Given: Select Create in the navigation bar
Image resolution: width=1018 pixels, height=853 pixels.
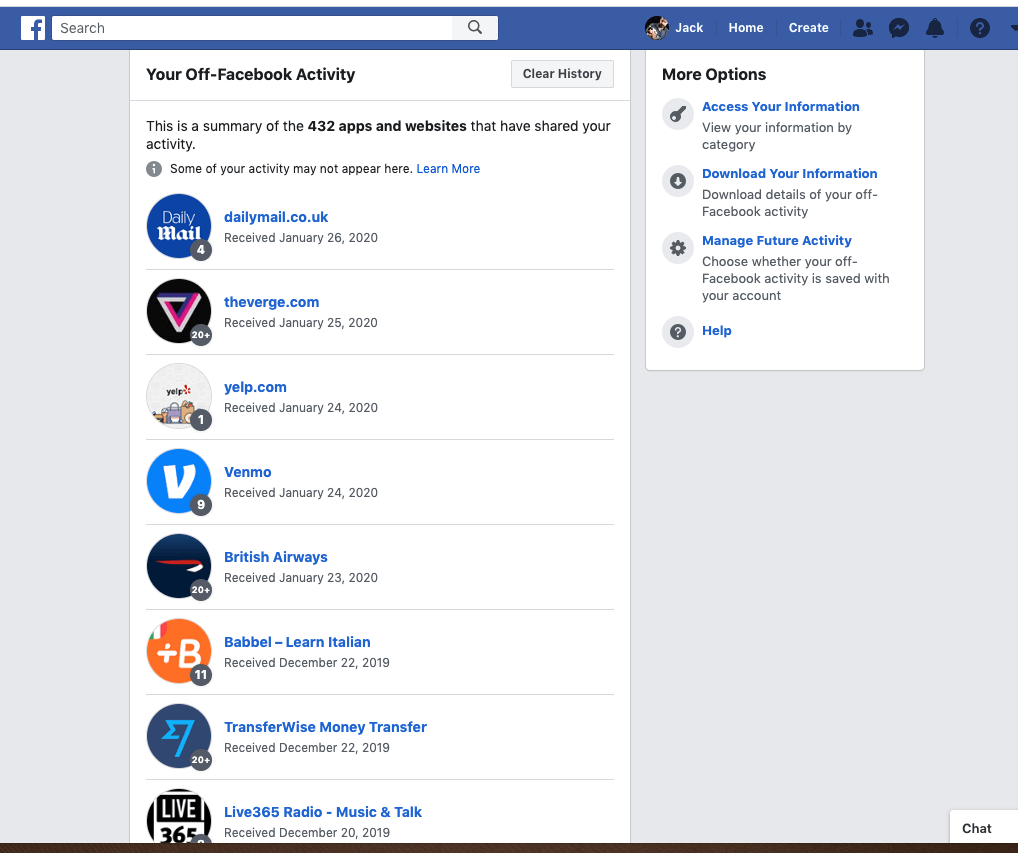Looking at the screenshot, I should coord(808,28).
